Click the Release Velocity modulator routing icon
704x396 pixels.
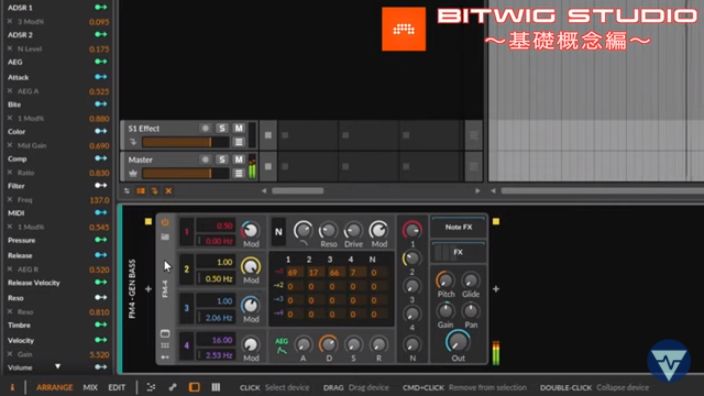point(101,282)
